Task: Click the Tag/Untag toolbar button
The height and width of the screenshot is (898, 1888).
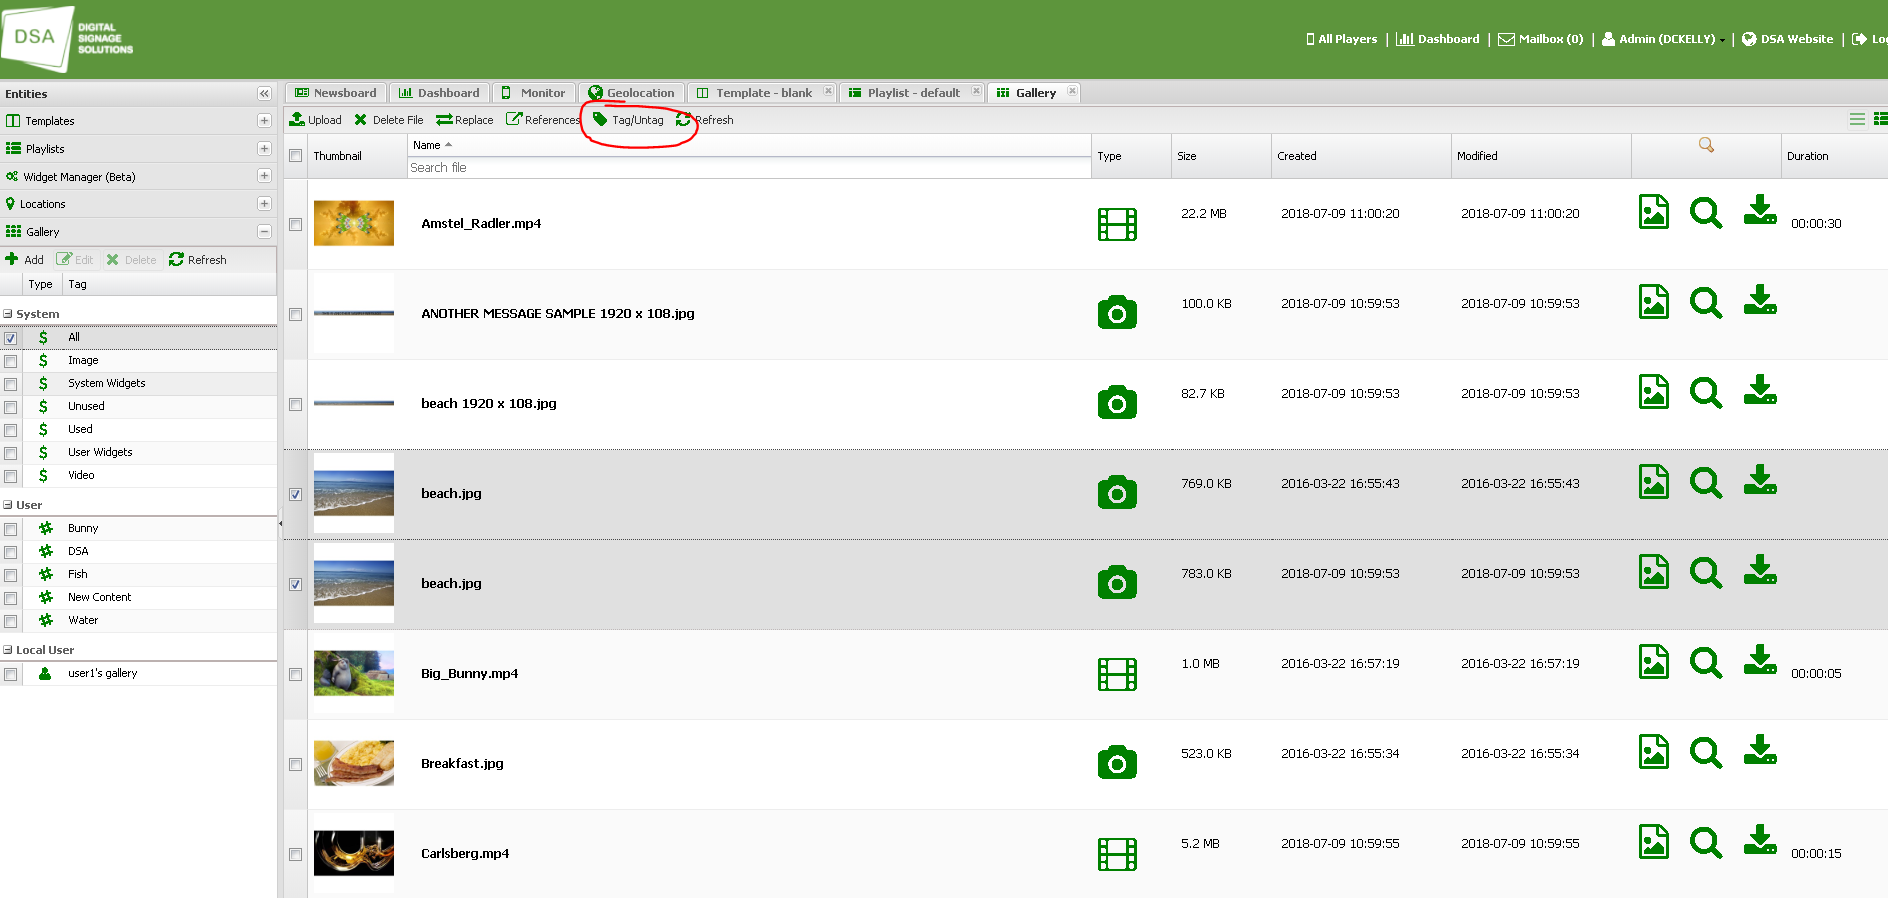Action: coord(628,120)
